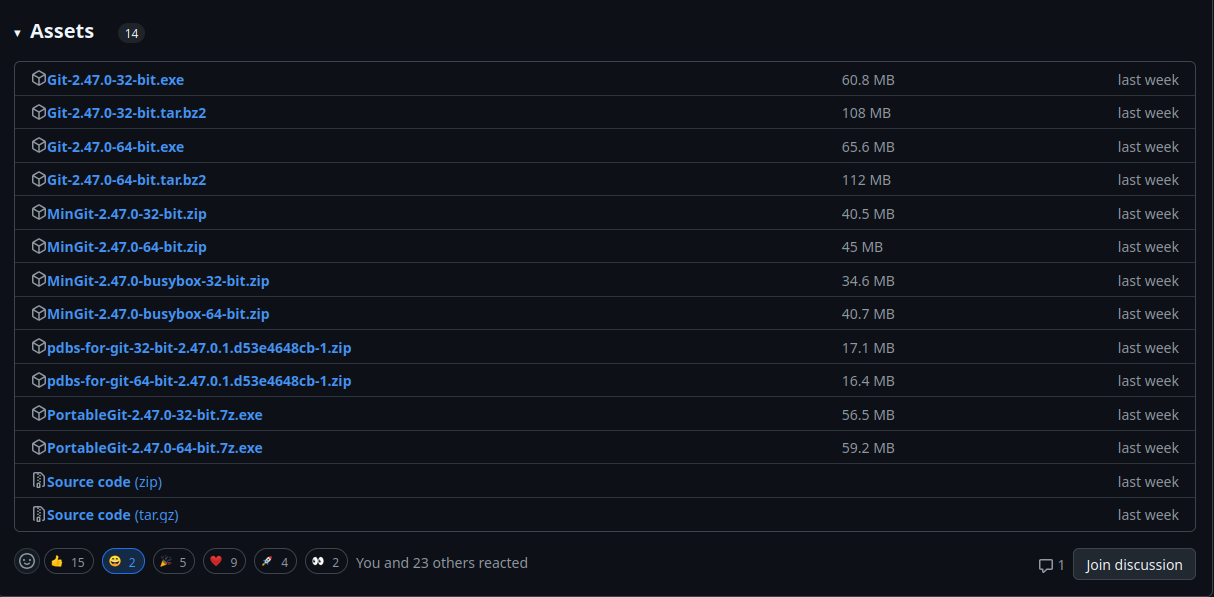Toggle the thumbs up reaction

pyautogui.click(x=68, y=562)
